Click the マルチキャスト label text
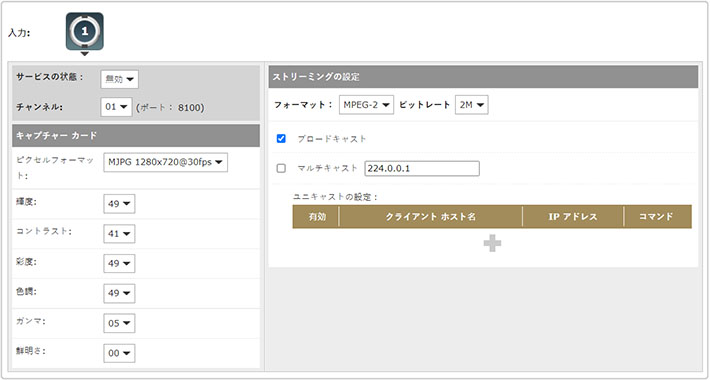This screenshot has height=380, width=710. [327, 168]
